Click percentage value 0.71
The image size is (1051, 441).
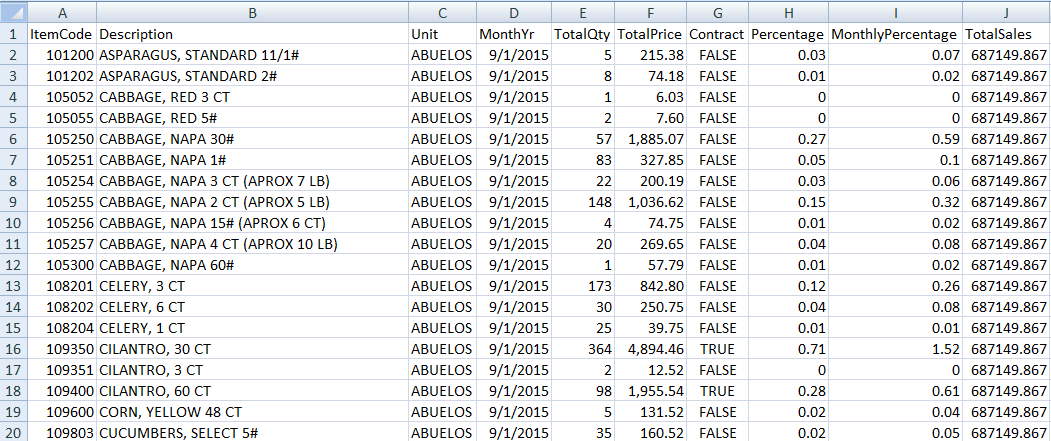pos(788,349)
